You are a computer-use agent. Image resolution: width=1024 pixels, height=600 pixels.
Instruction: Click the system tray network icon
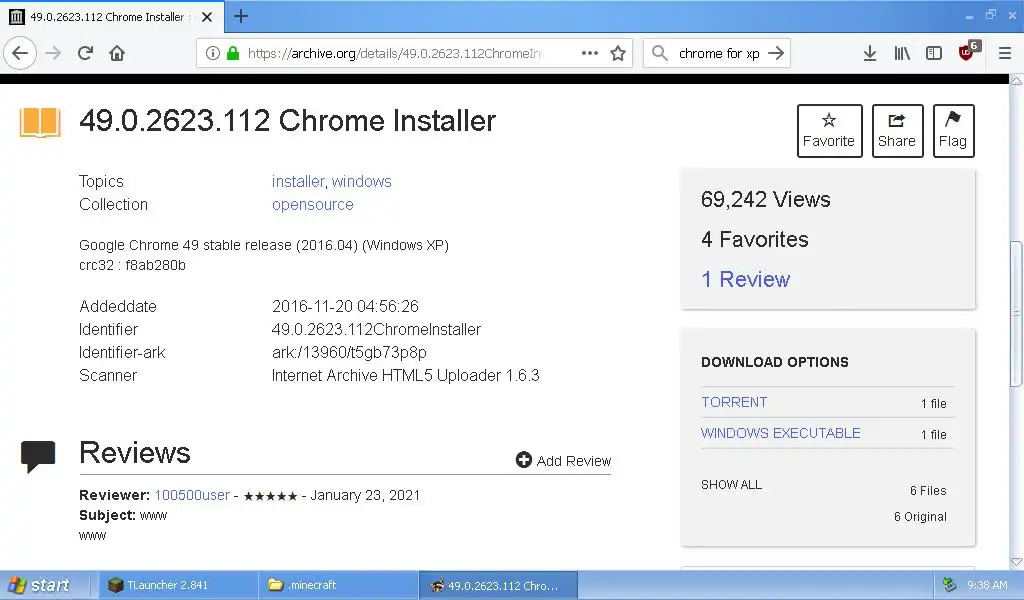[949, 585]
